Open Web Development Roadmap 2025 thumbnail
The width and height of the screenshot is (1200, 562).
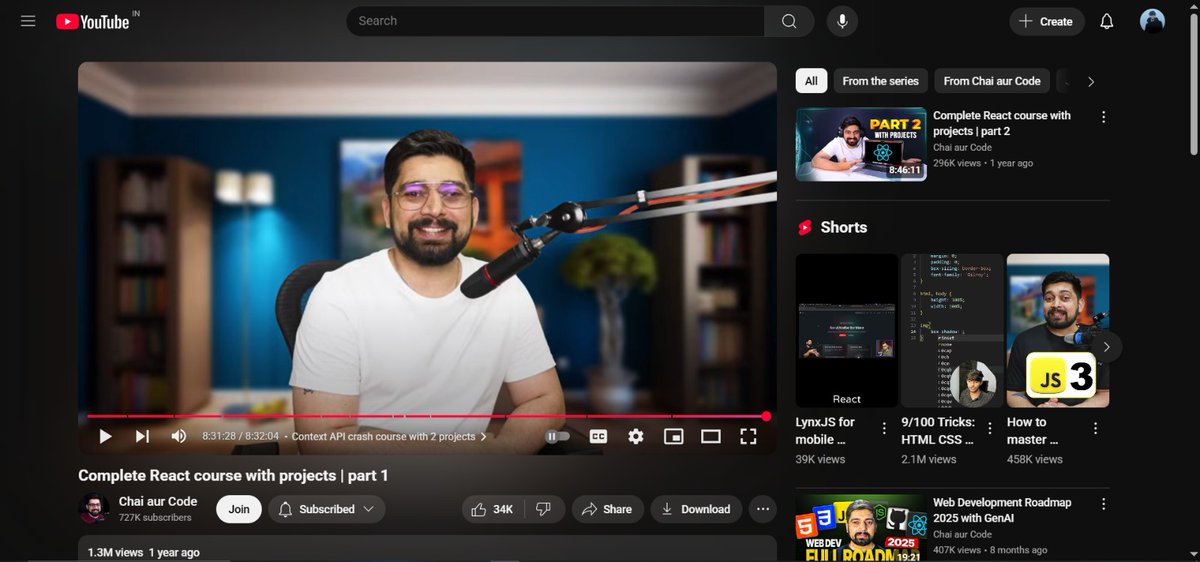tap(861, 526)
